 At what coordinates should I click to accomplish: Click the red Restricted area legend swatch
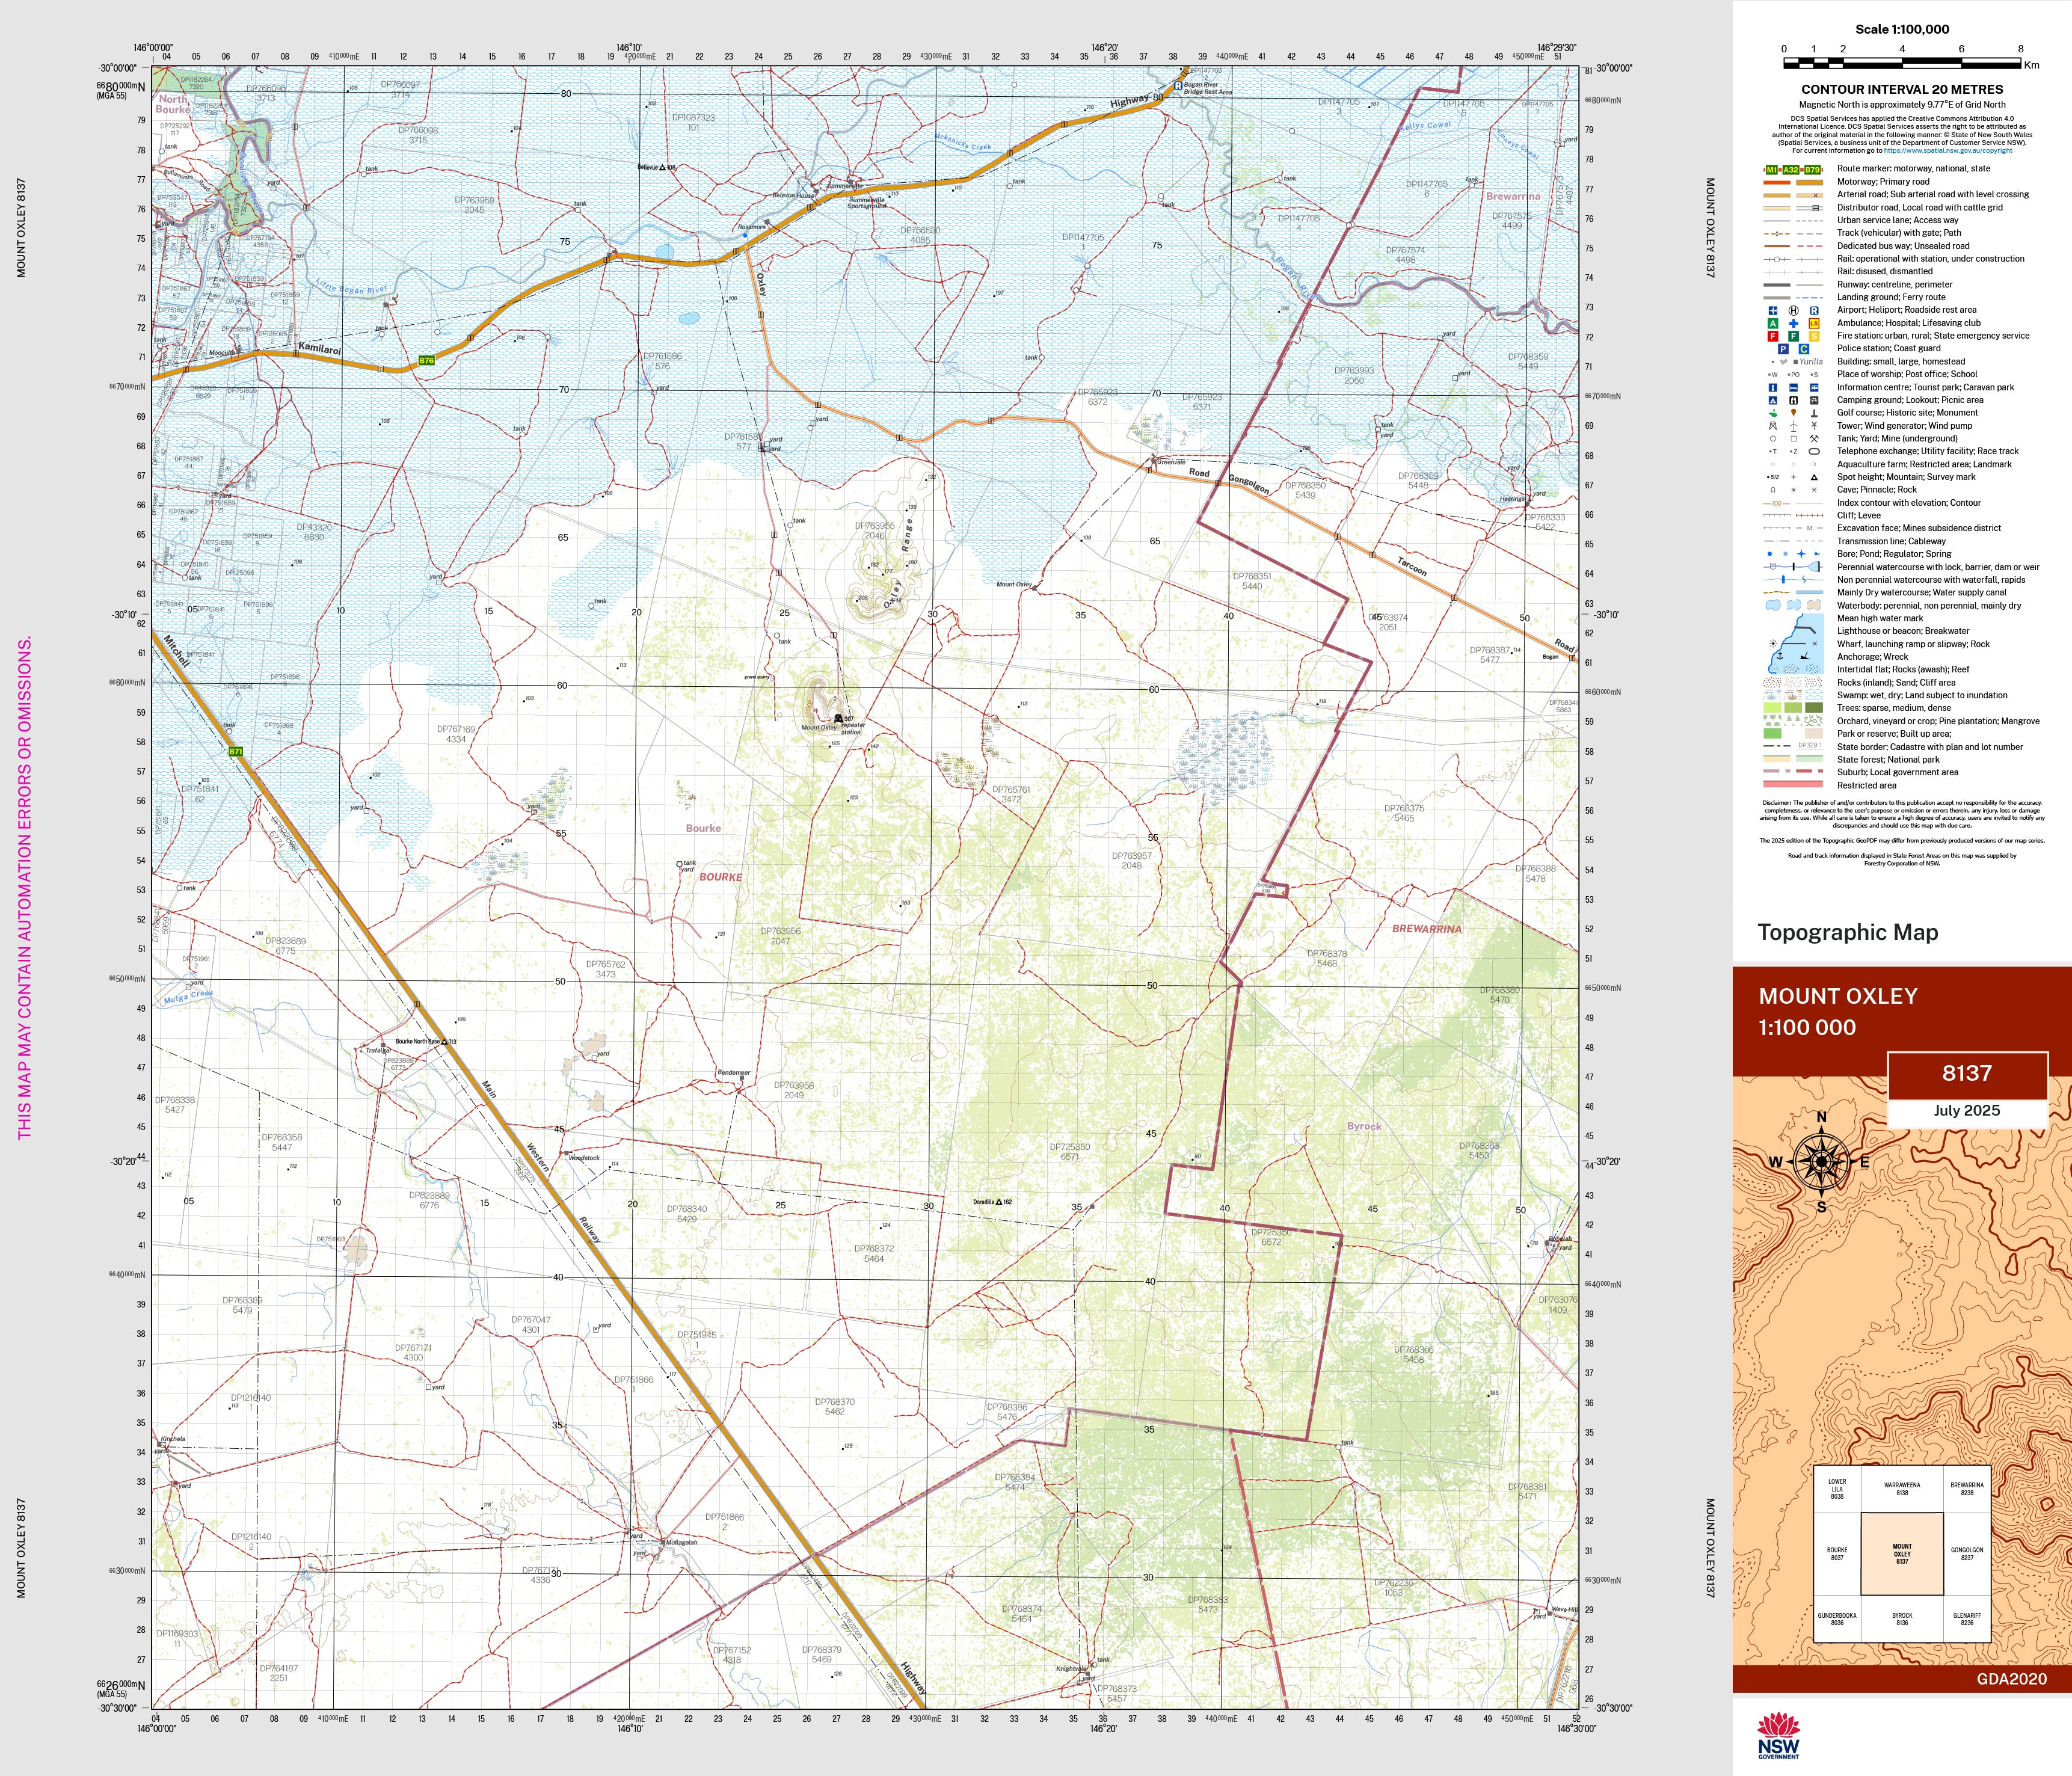pos(1794,785)
